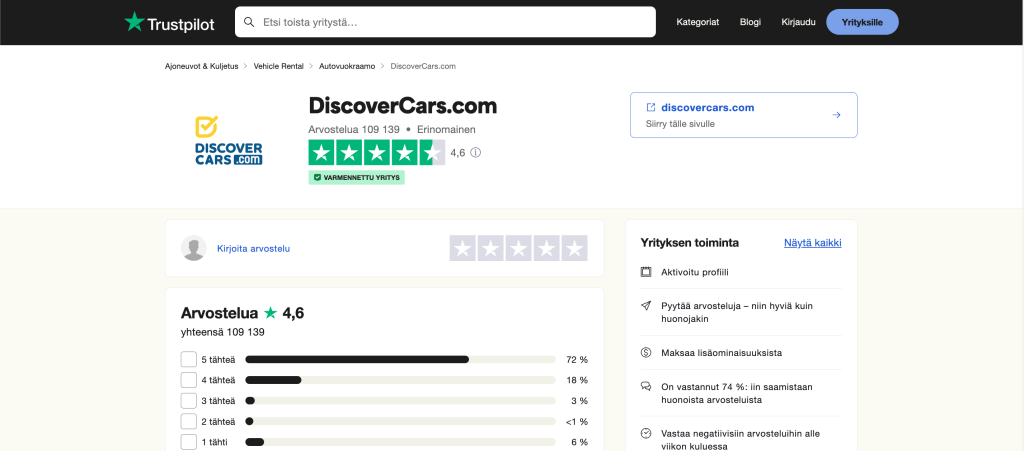Open the Blogi page
1024x451 pixels.
[750, 22]
